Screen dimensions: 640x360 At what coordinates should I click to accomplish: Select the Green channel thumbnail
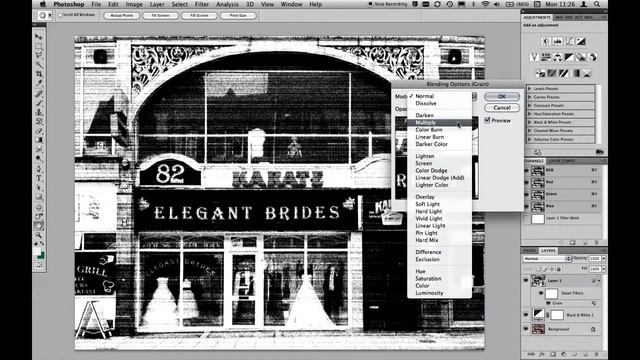point(538,194)
